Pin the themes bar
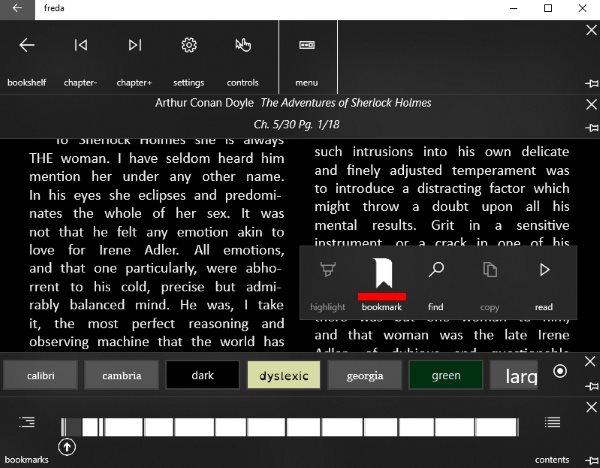 click(592, 386)
